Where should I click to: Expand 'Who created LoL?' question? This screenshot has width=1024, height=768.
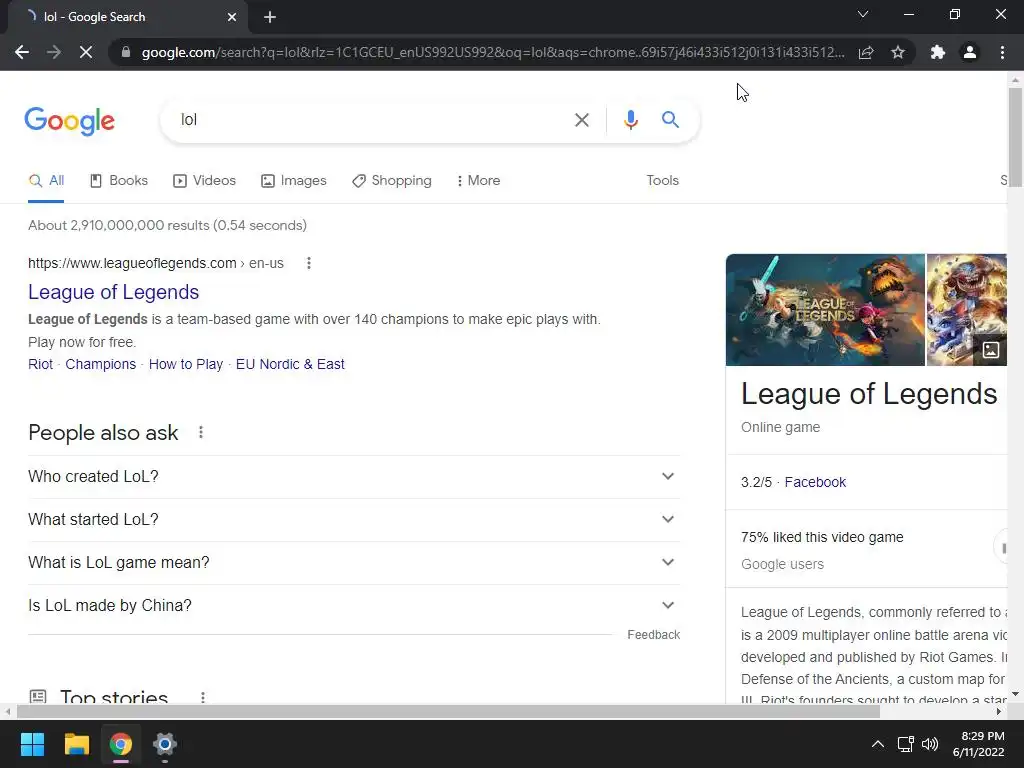(x=354, y=477)
